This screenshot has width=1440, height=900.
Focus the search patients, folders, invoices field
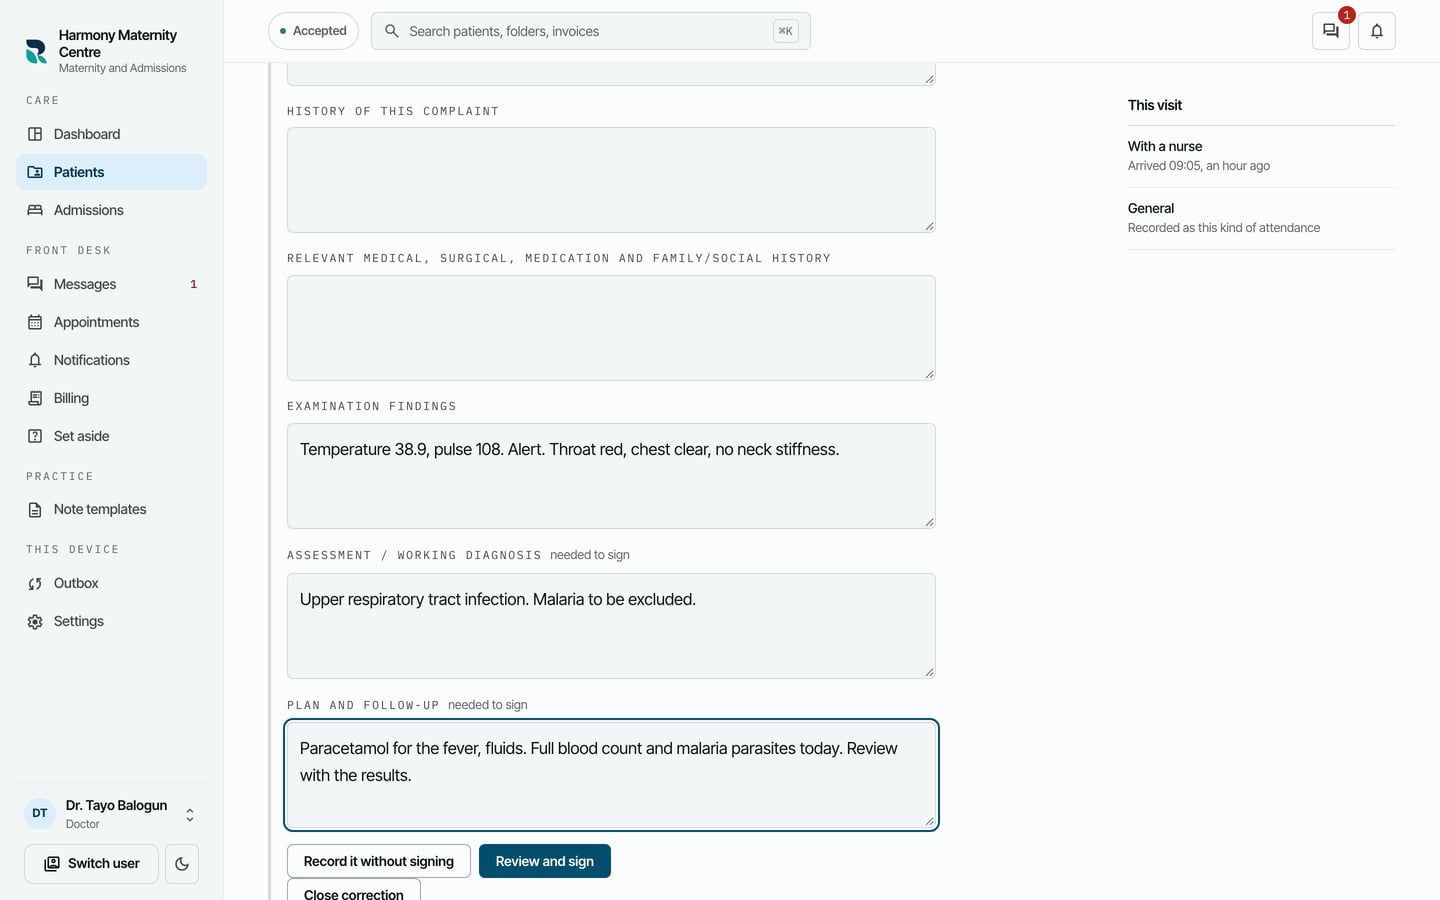(590, 31)
